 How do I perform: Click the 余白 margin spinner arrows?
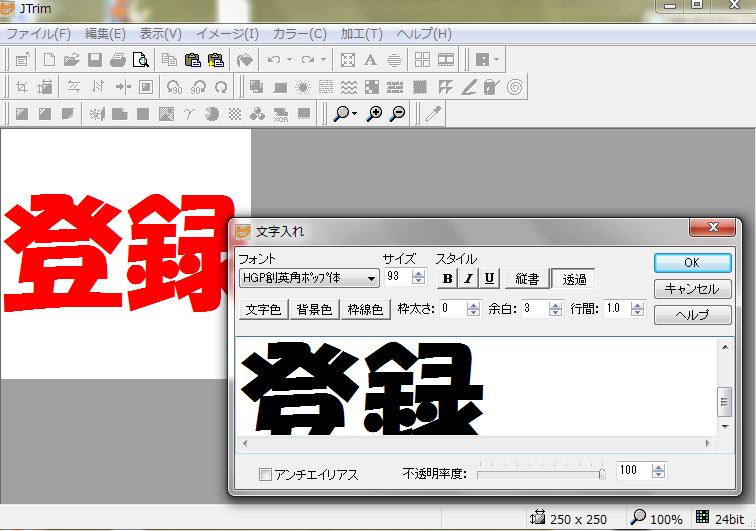(555, 309)
